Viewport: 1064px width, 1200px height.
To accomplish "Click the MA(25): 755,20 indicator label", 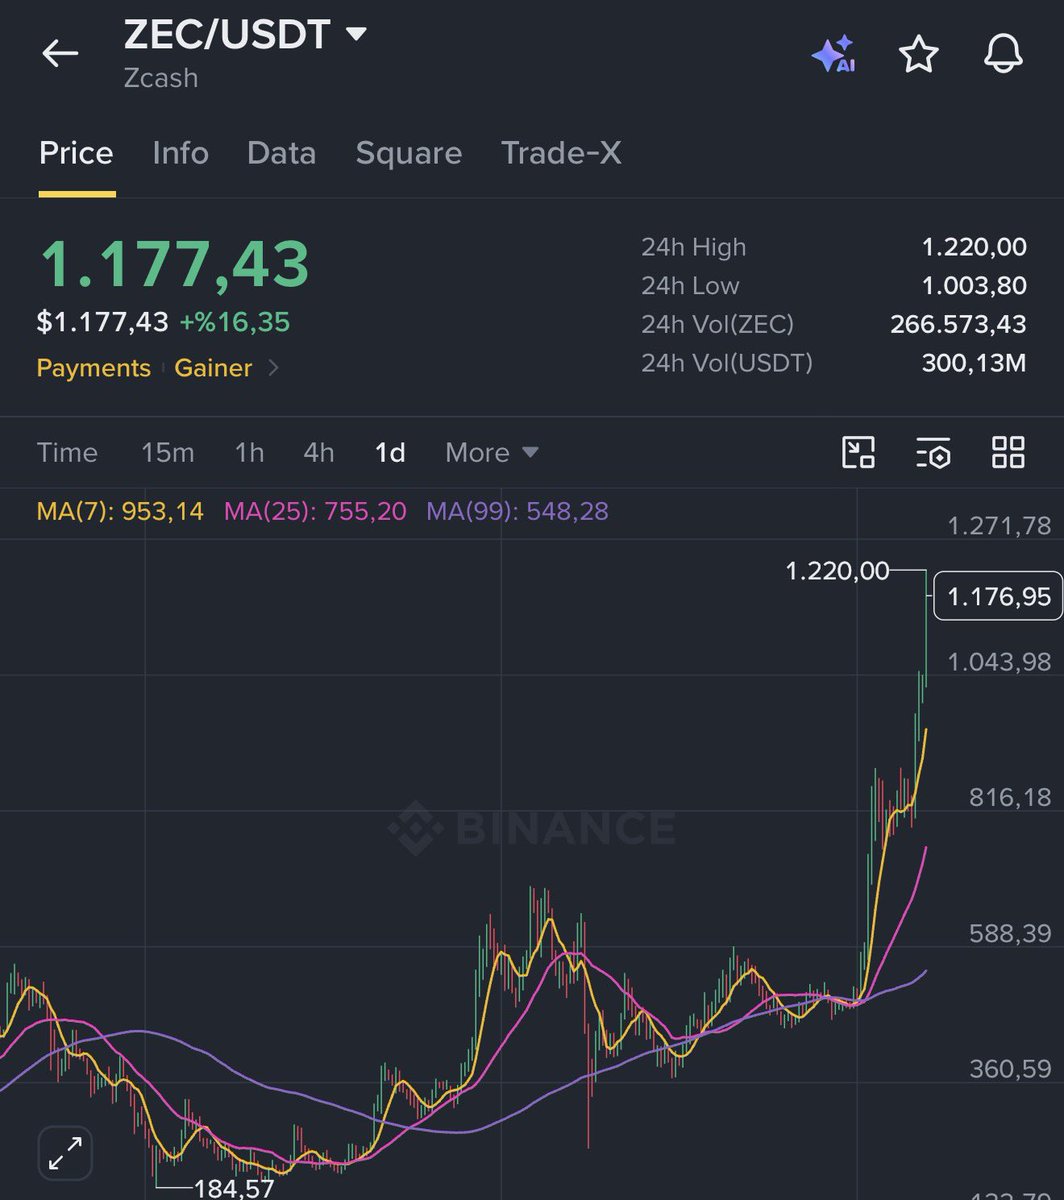I will tap(315, 512).
